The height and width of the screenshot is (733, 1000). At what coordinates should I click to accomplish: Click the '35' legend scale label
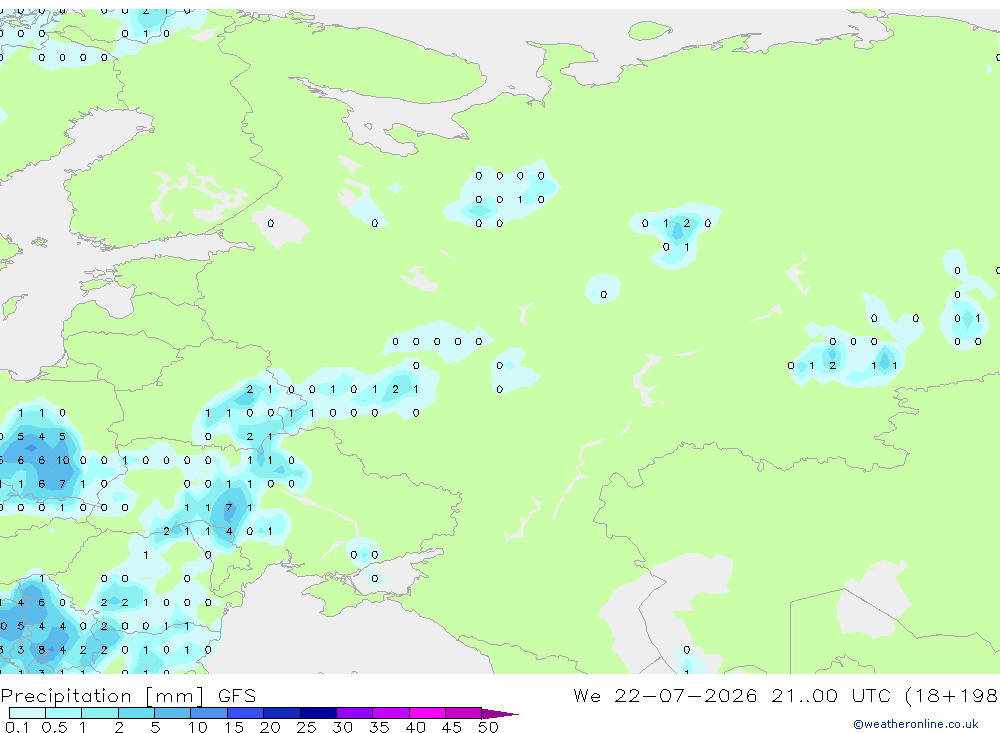tap(379, 727)
